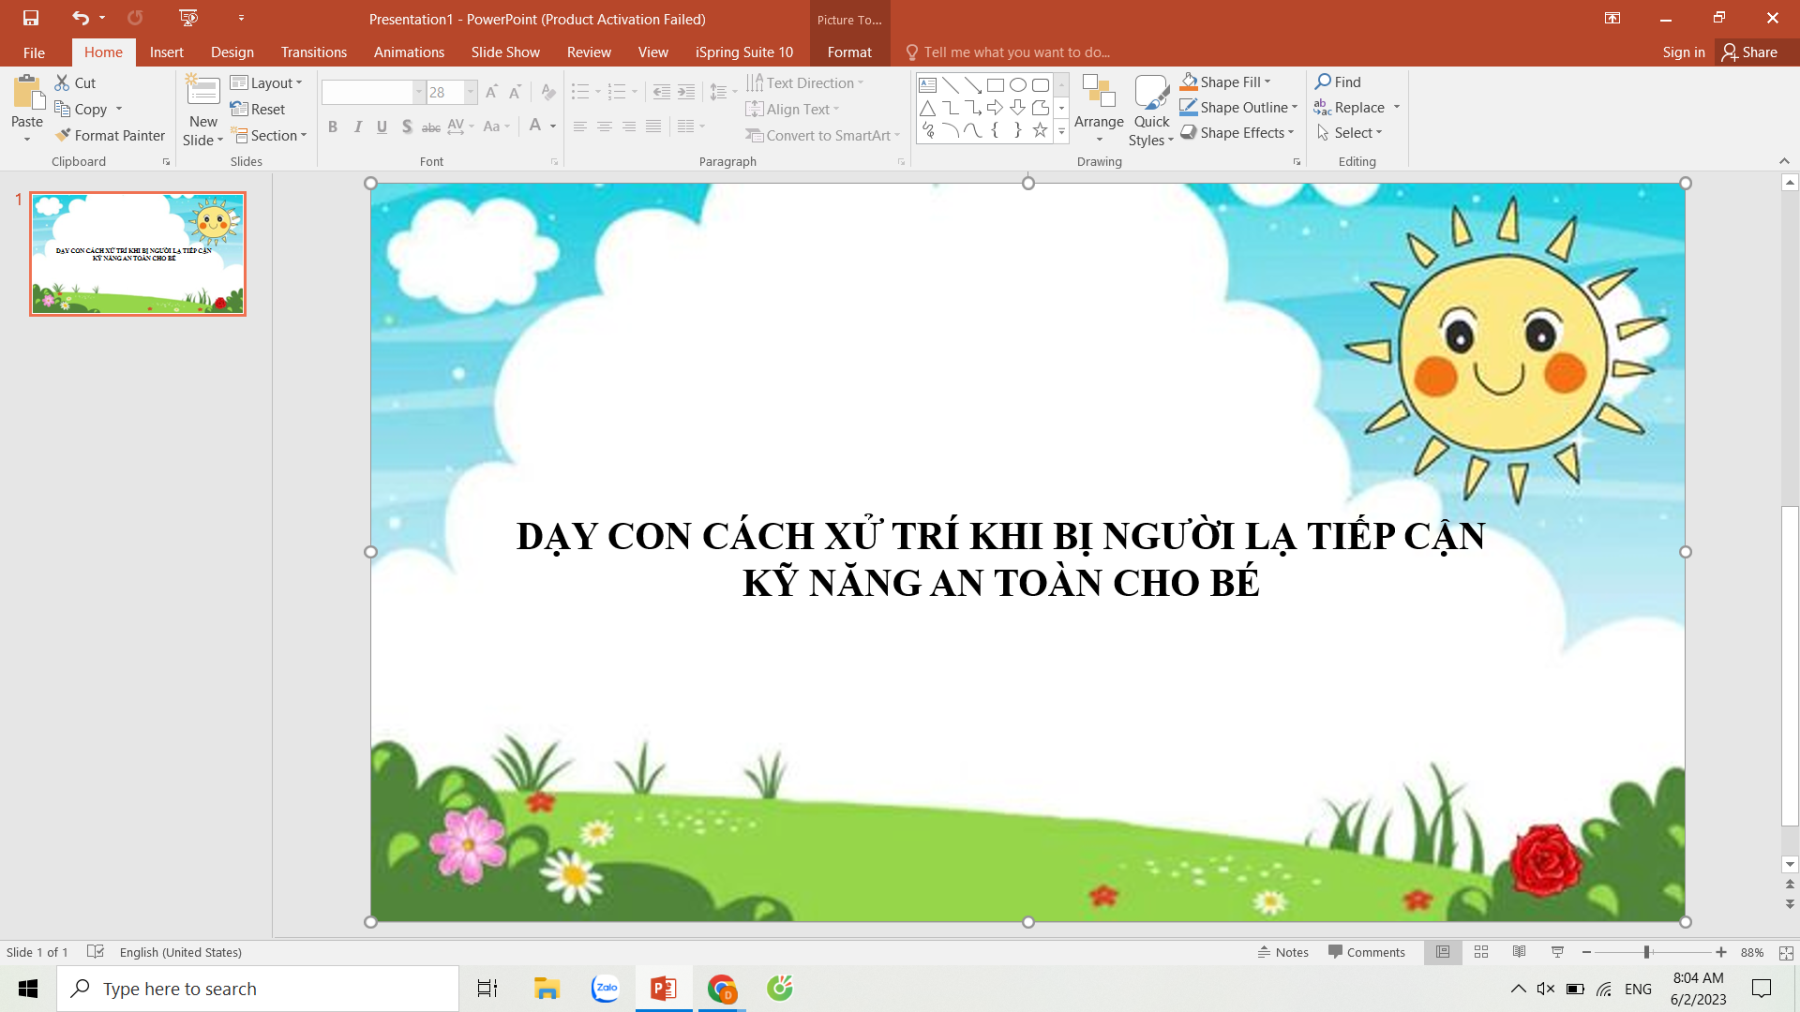Click the Save icon in title bar
The width and height of the screenshot is (1800, 1012).
coord(31,18)
